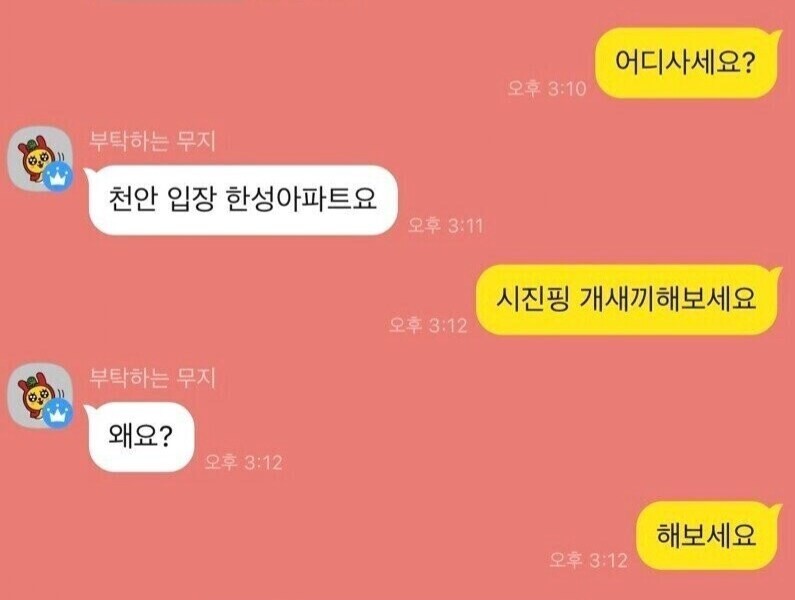
Task: Click the question mark in 어디사세요? bubble
Action: tap(747, 62)
